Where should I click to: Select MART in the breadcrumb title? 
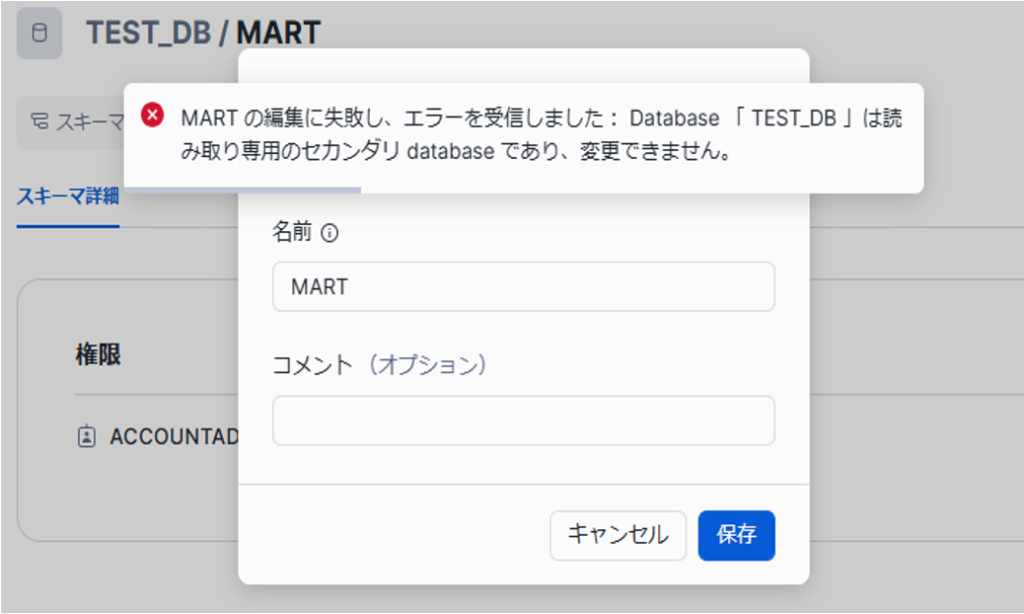(278, 32)
